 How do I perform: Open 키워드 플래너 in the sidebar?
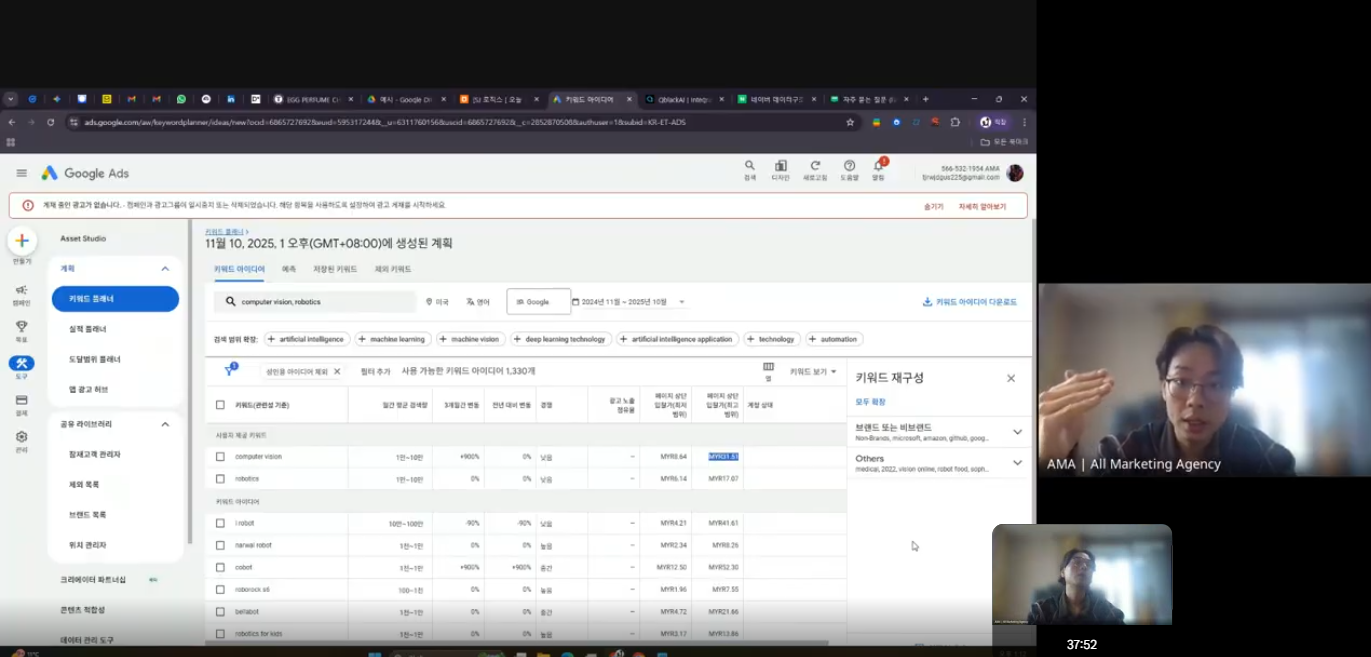[x=115, y=299]
